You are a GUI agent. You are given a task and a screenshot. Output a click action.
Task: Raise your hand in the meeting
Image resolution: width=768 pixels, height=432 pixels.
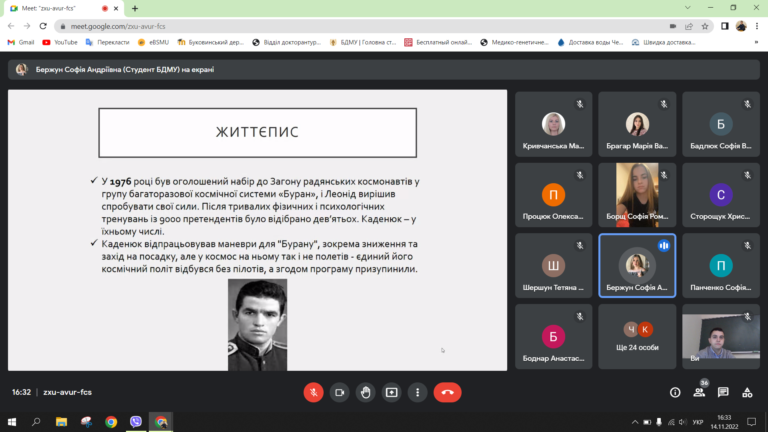(365, 392)
